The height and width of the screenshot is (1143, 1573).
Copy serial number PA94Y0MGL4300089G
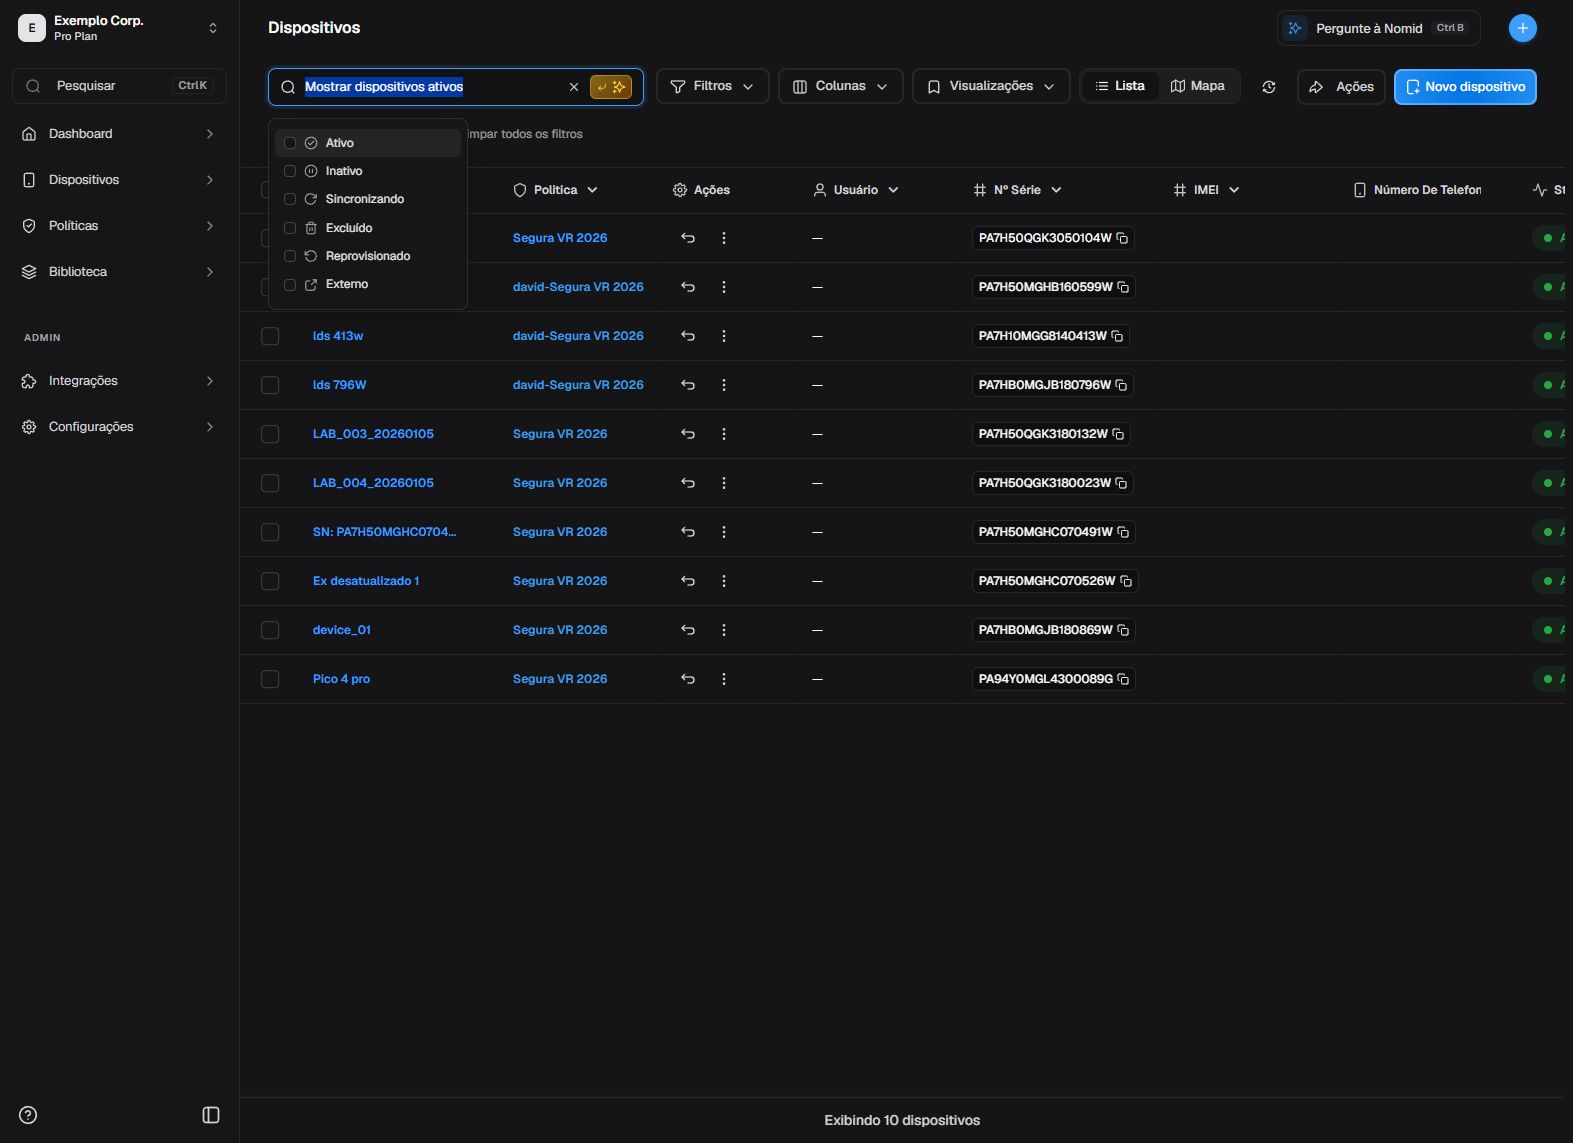1123,679
